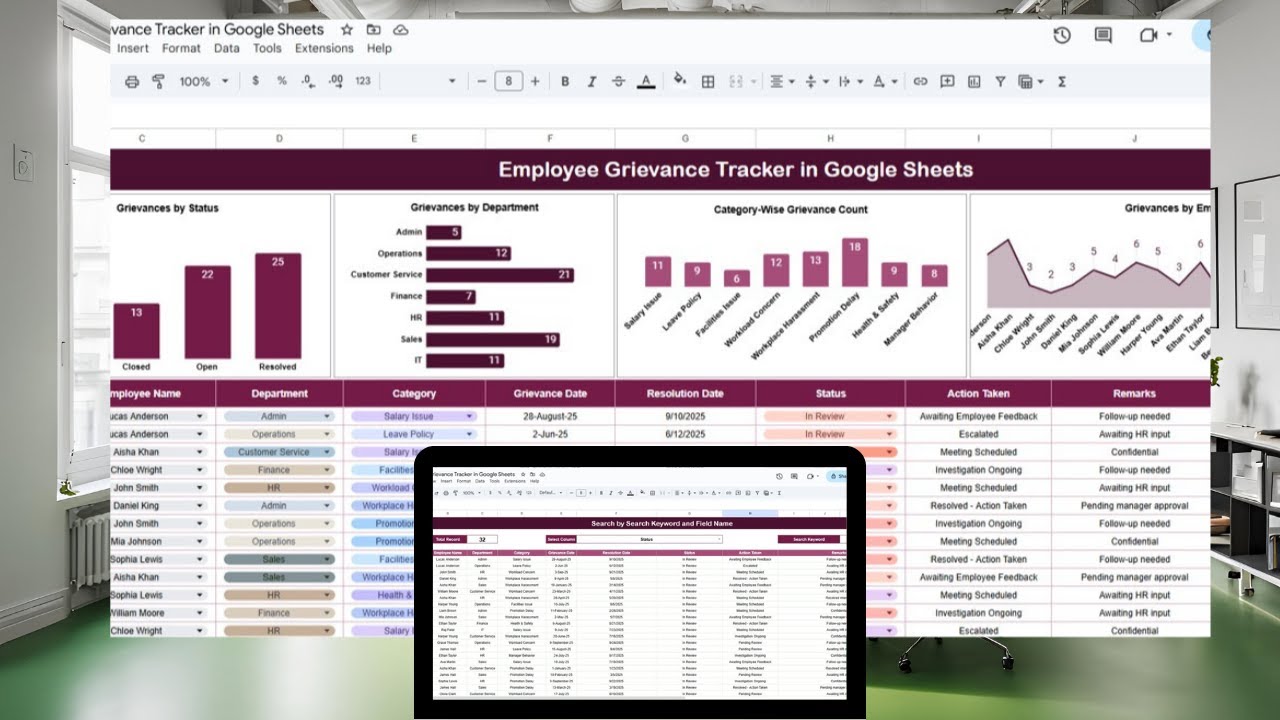Open In Review status dropdown for 28-August-25 row

pos(889,416)
